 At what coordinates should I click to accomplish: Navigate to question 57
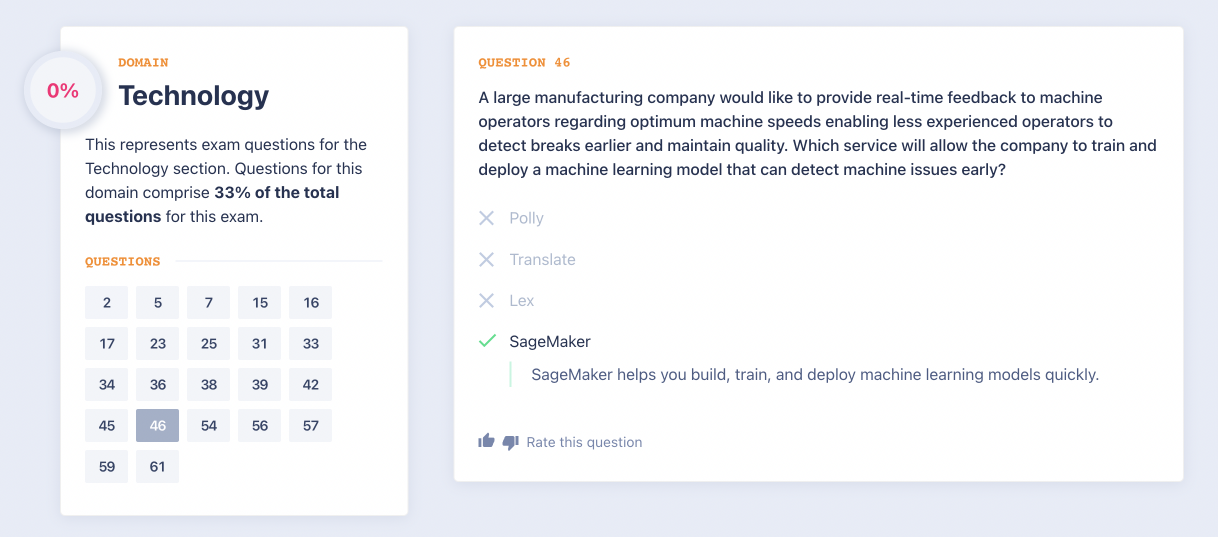(311, 425)
